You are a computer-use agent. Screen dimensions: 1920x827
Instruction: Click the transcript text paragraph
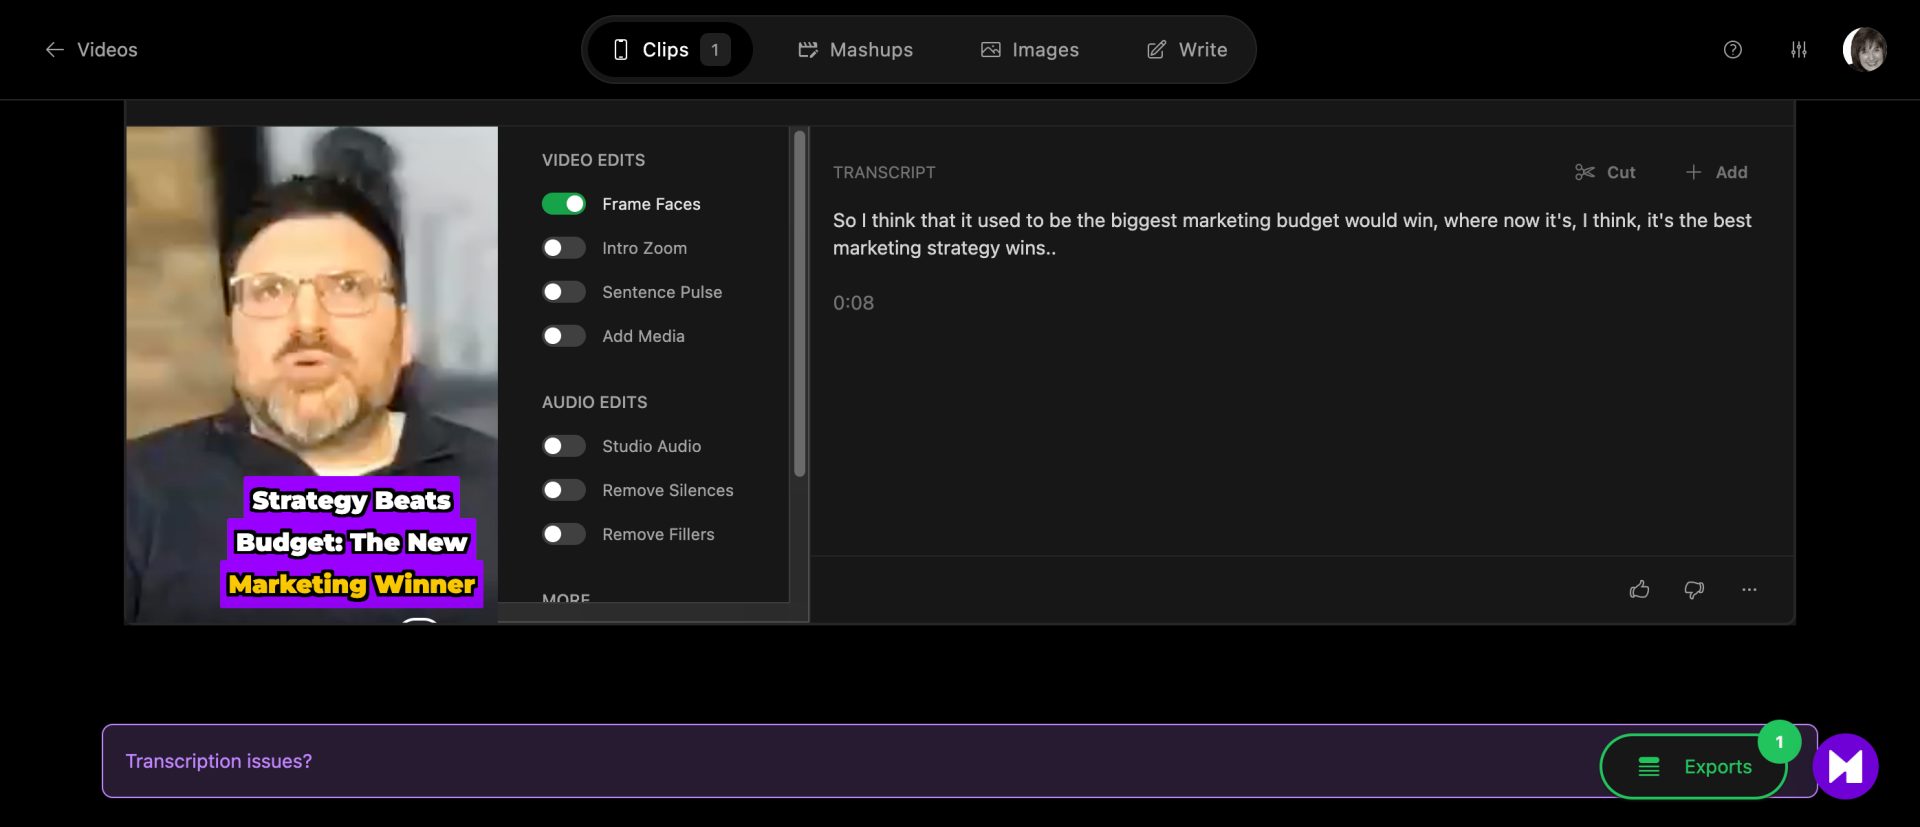tap(1292, 234)
